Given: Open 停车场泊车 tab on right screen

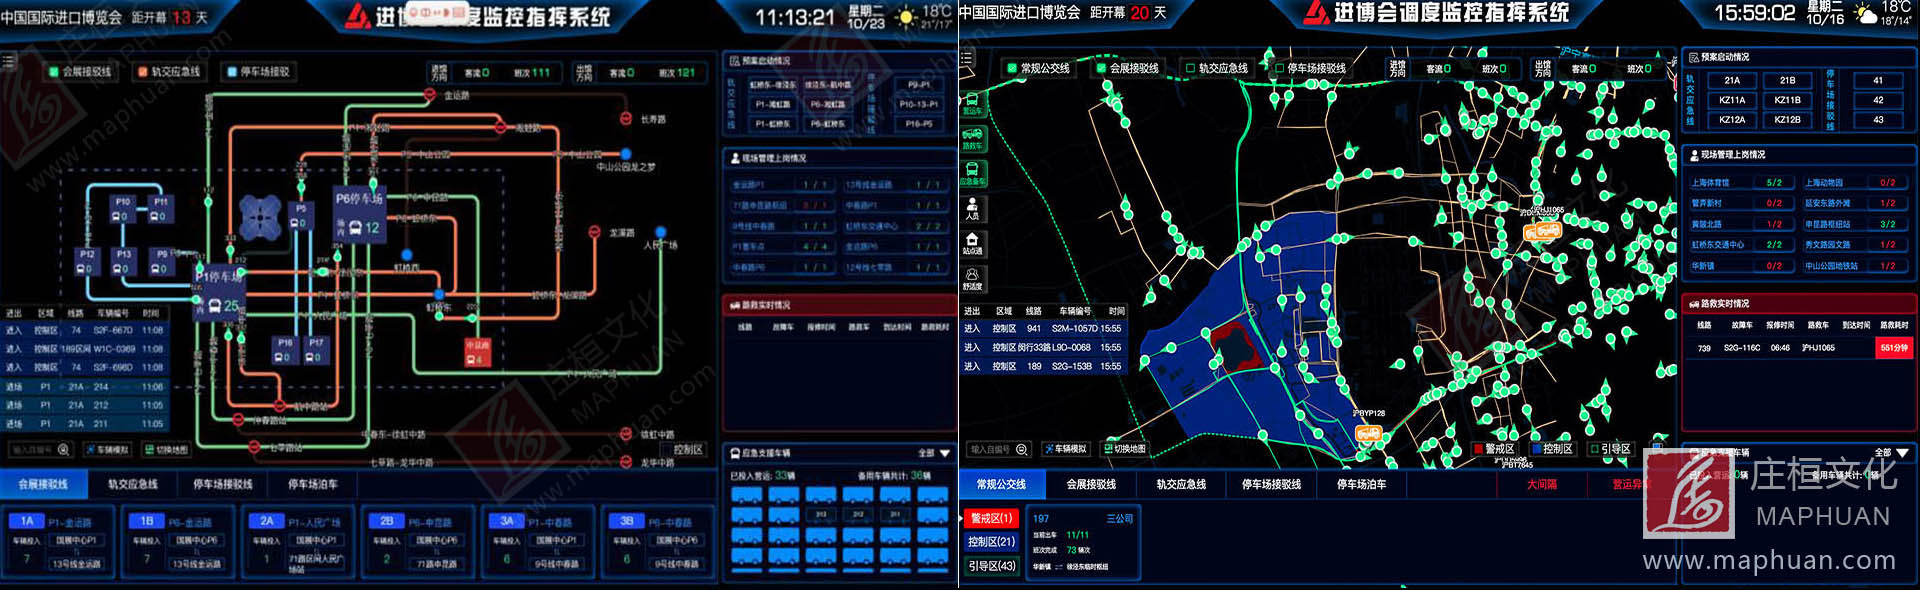Looking at the screenshot, I should (1361, 484).
